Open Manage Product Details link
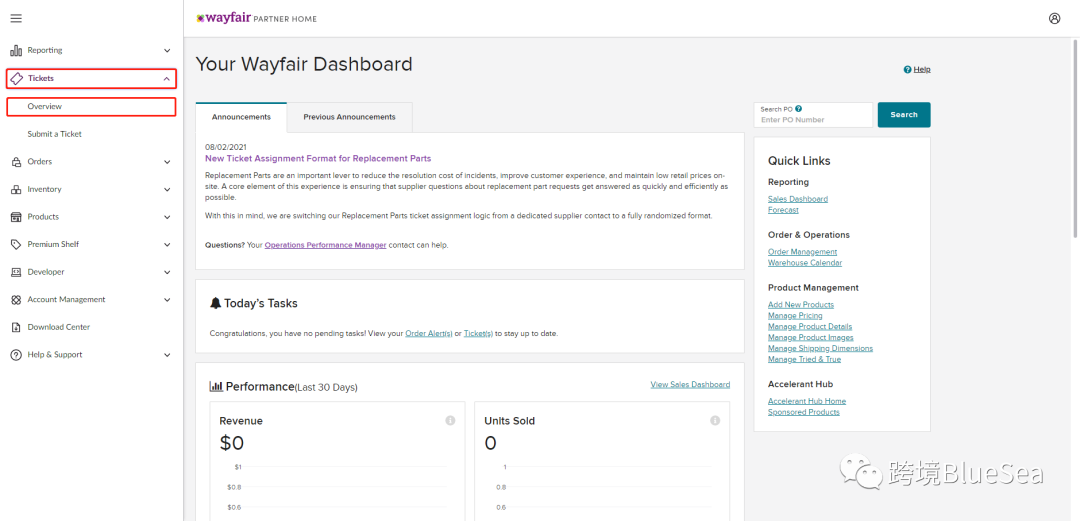 810,327
